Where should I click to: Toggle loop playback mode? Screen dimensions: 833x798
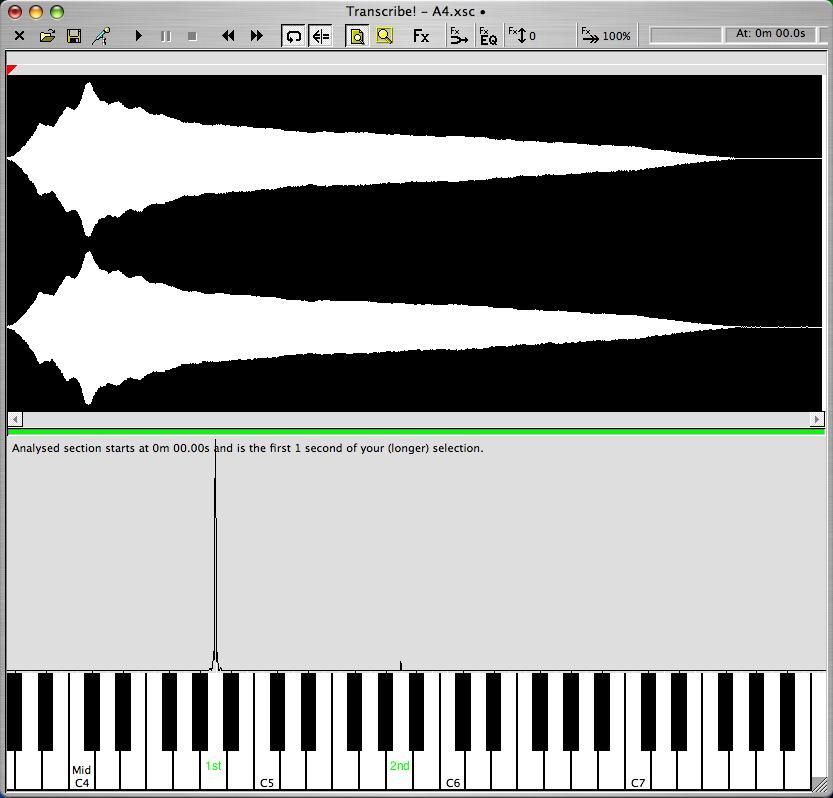click(x=293, y=36)
